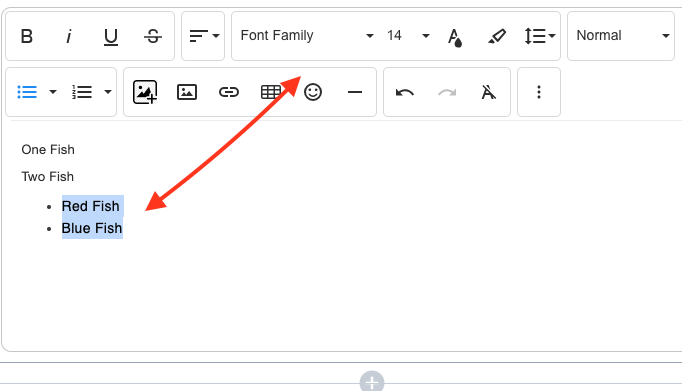
Task: Click the redo arrow icon
Action: tap(447, 92)
